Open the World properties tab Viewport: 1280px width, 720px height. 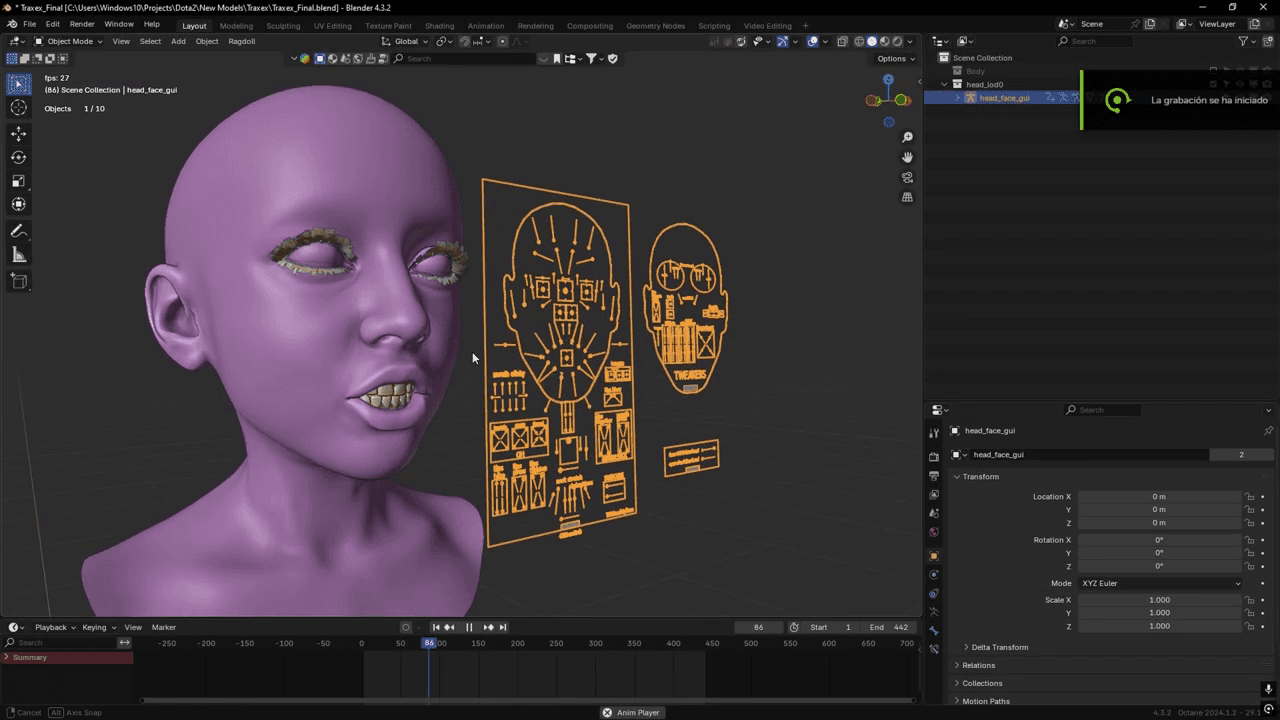tap(934, 533)
